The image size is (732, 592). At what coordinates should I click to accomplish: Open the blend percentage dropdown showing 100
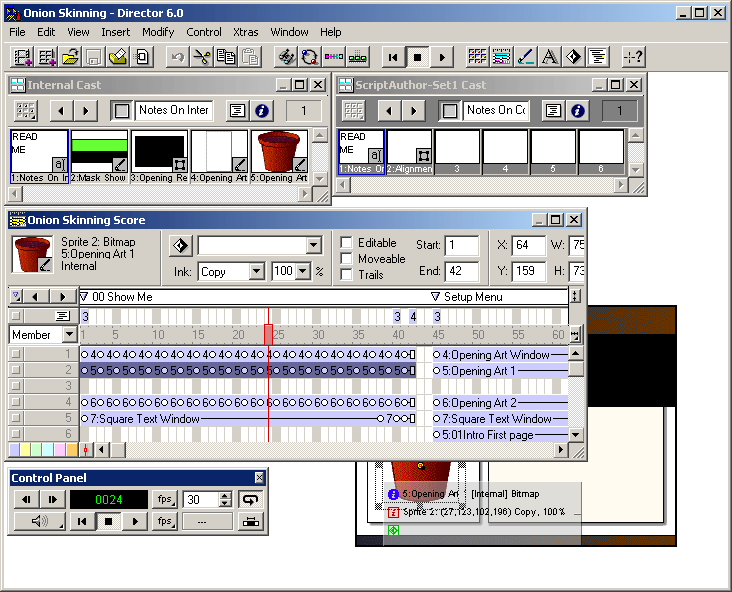303,271
